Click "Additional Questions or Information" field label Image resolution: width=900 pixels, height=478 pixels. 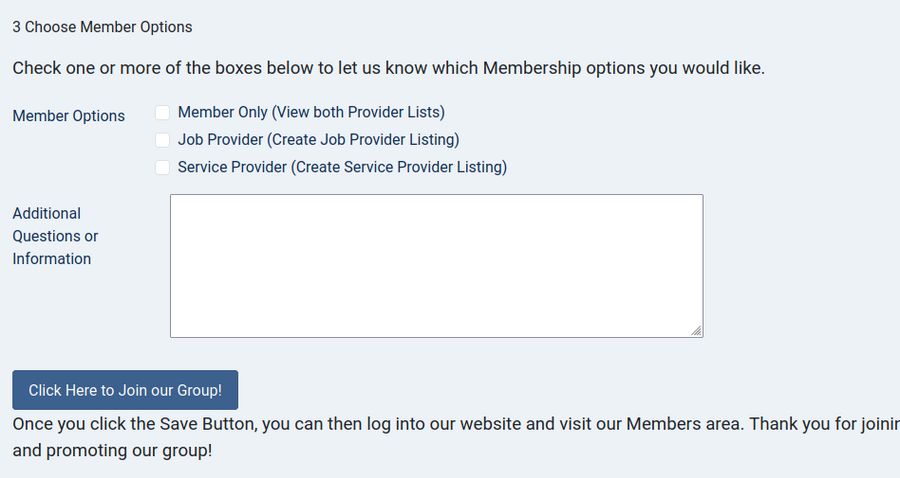[x=55, y=236]
